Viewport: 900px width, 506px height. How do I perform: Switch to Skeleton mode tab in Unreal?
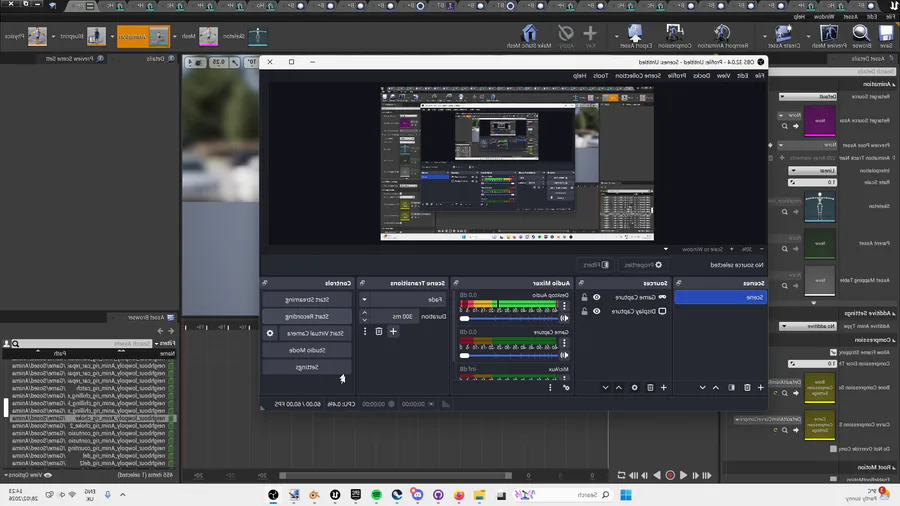click(x=245, y=36)
